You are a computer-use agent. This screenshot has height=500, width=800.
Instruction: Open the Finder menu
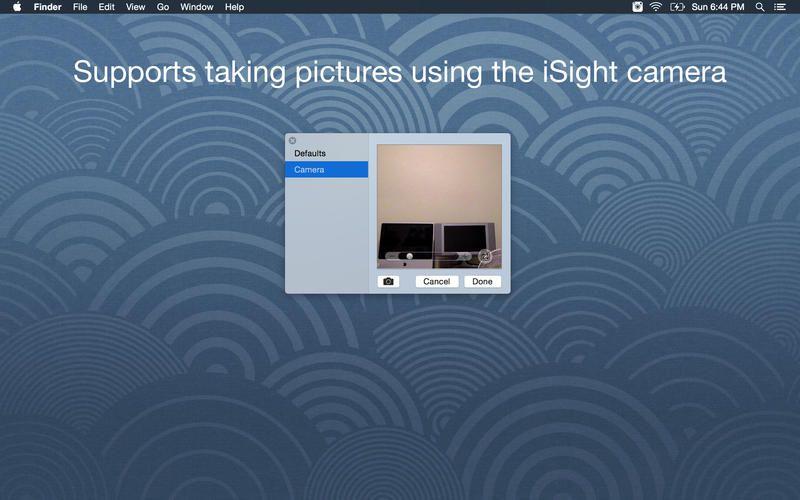47,7
